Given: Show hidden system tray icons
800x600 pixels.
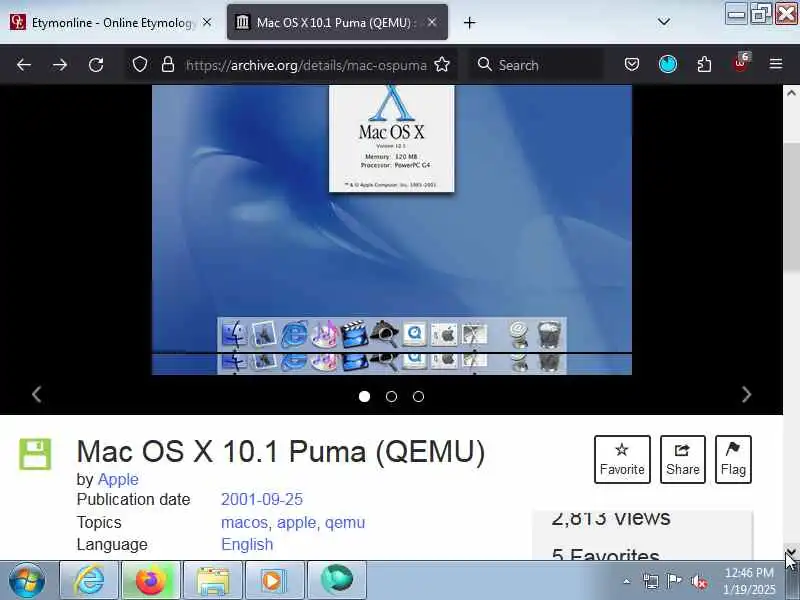Looking at the screenshot, I should [x=627, y=581].
